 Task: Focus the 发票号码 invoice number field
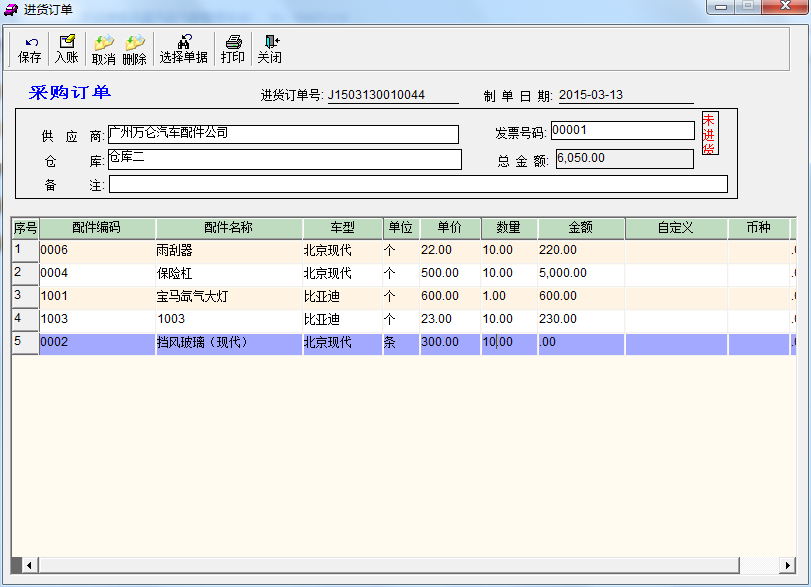[x=623, y=130]
